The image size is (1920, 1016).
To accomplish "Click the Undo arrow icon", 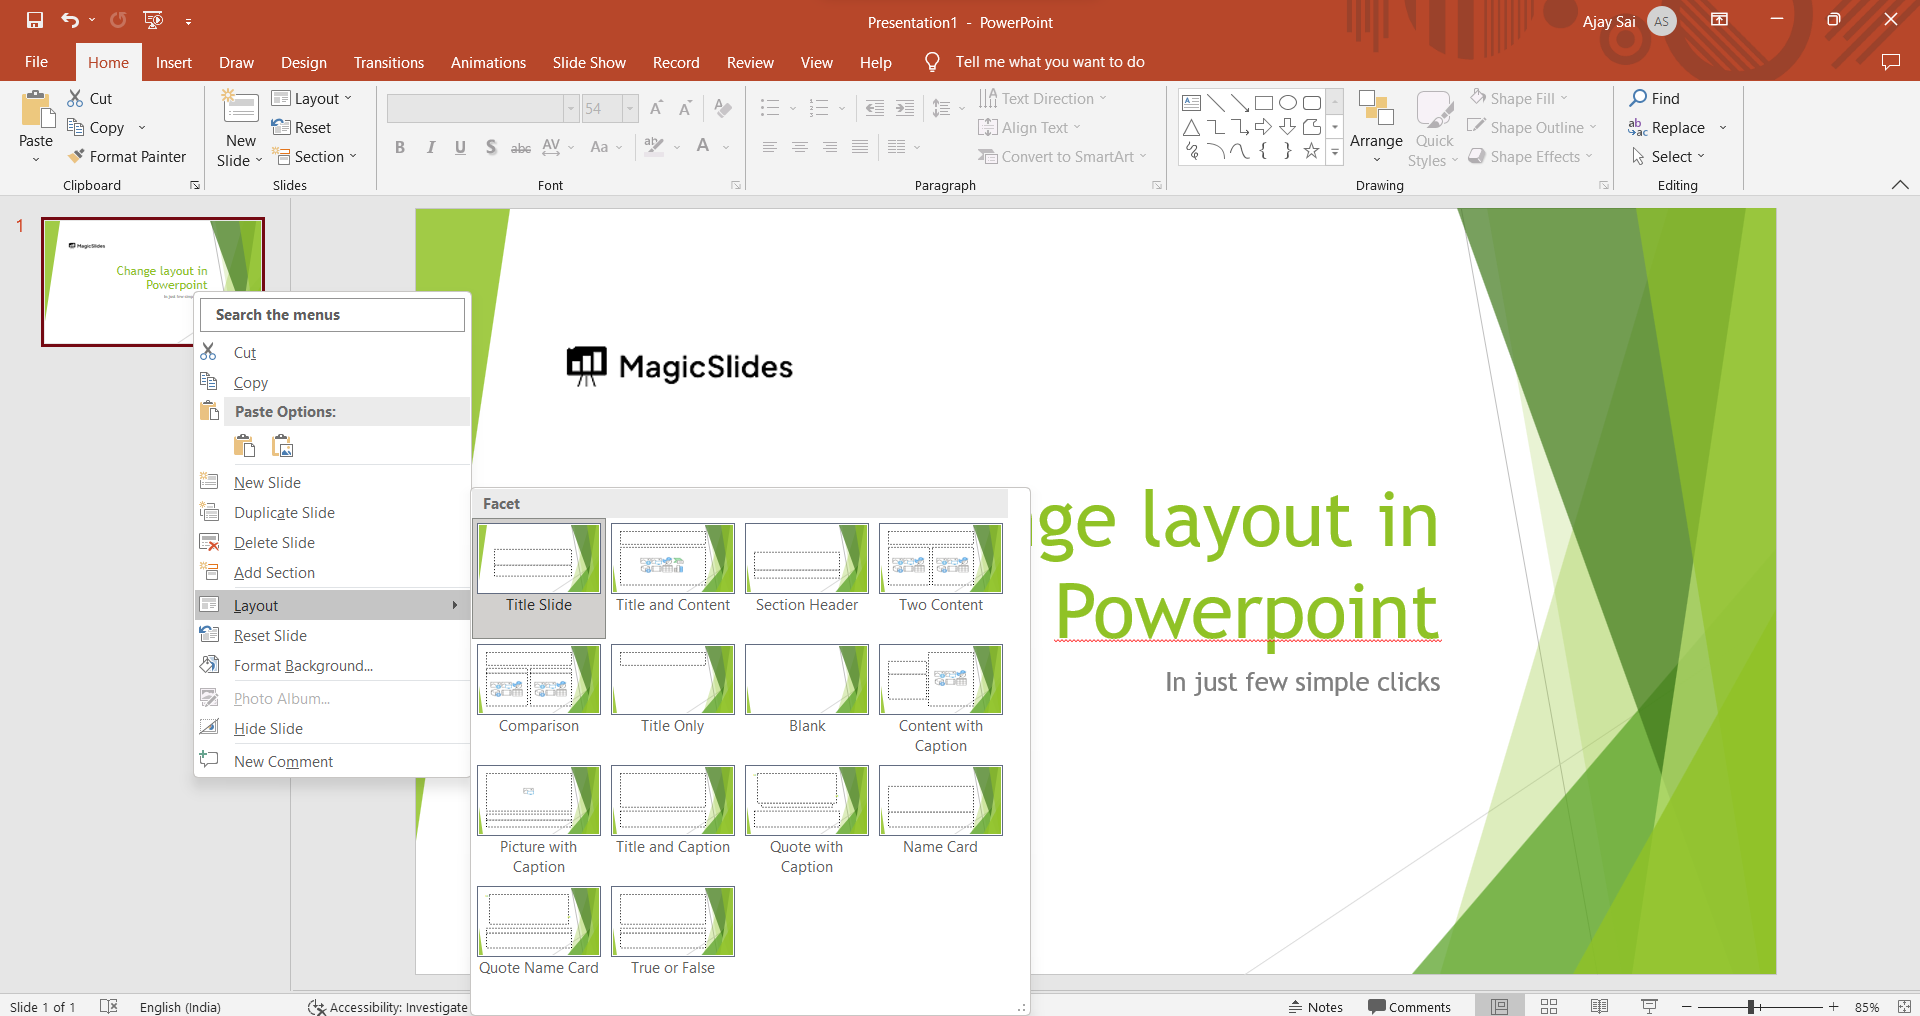I will (69, 20).
